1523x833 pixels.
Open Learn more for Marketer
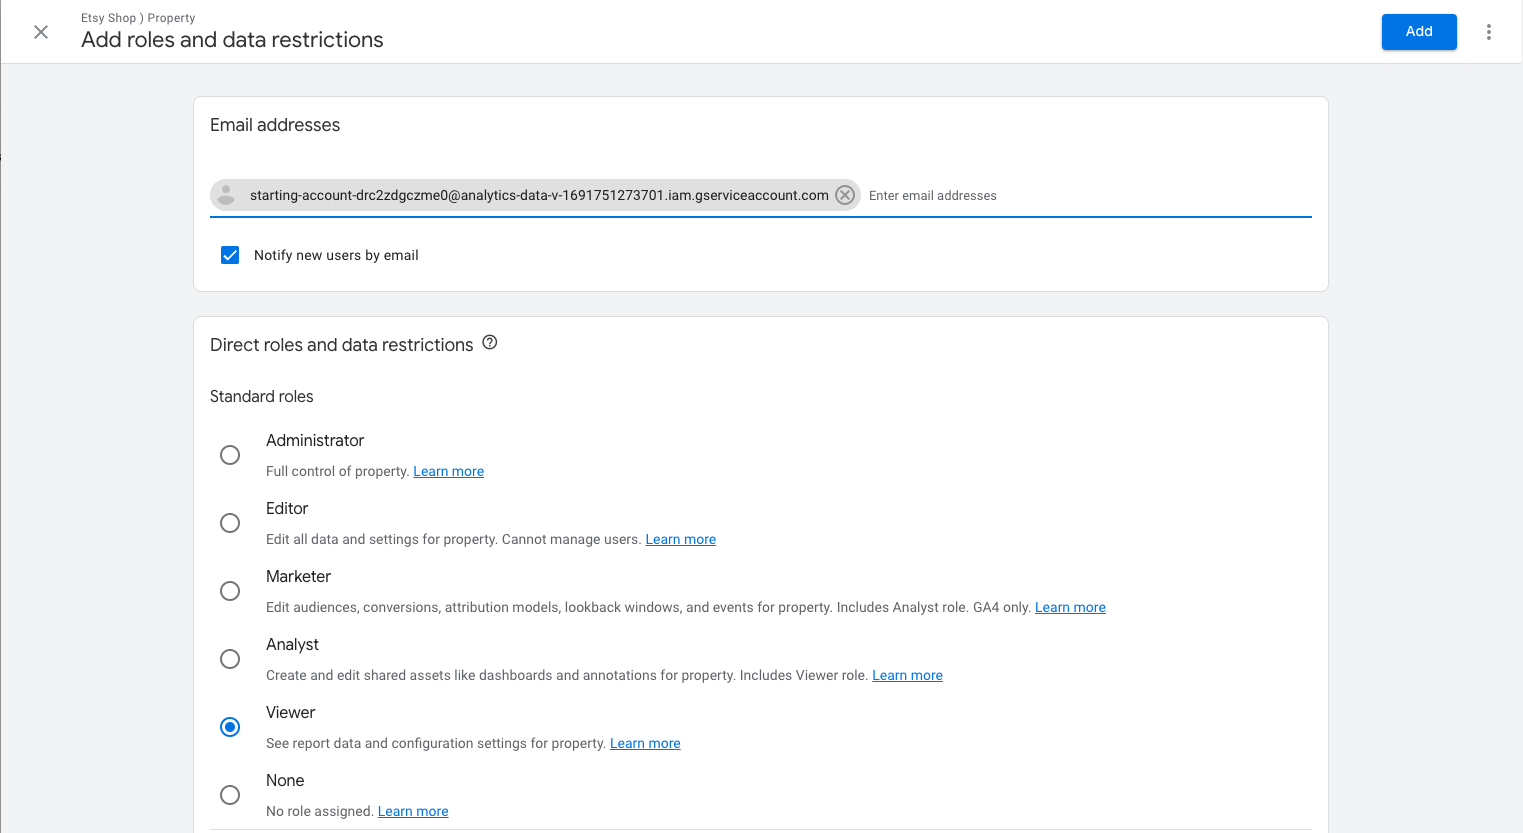pyautogui.click(x=1069, y=607)
